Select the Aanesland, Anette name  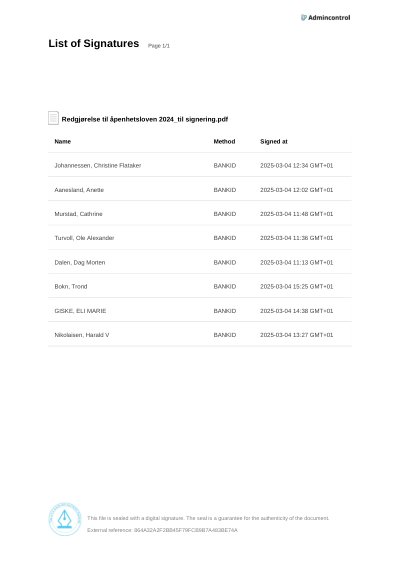[x=79, y=190]
